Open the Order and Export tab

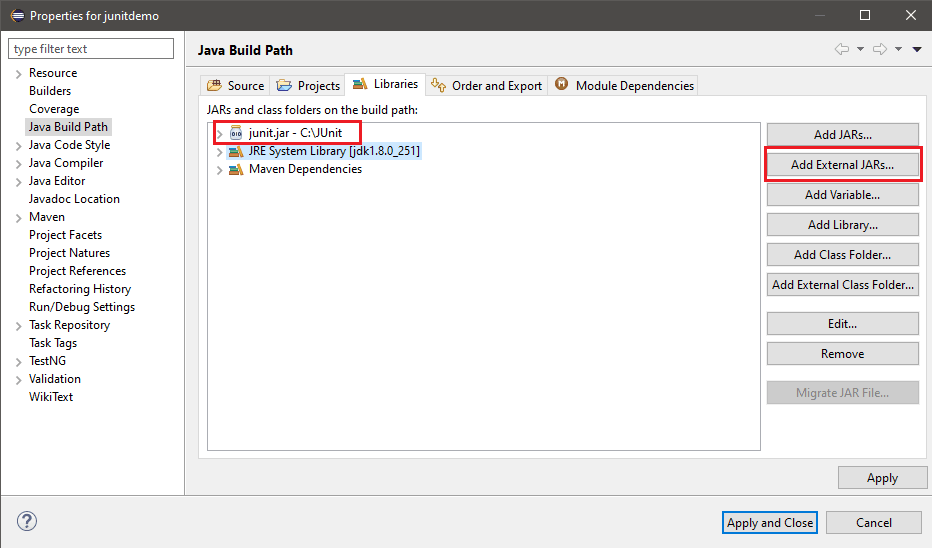tap(487, 86)
